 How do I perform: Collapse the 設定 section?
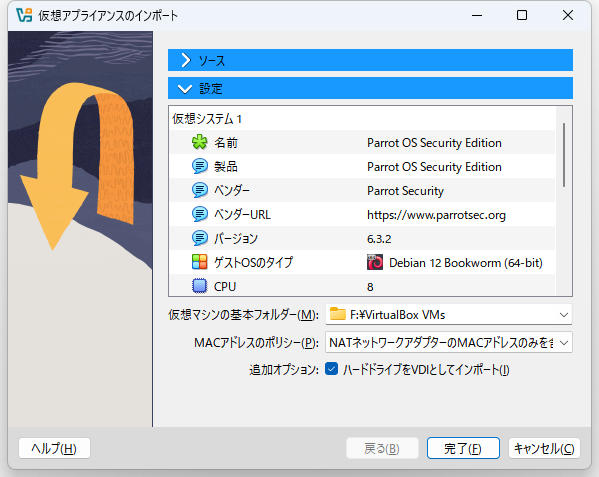point(370,88)
